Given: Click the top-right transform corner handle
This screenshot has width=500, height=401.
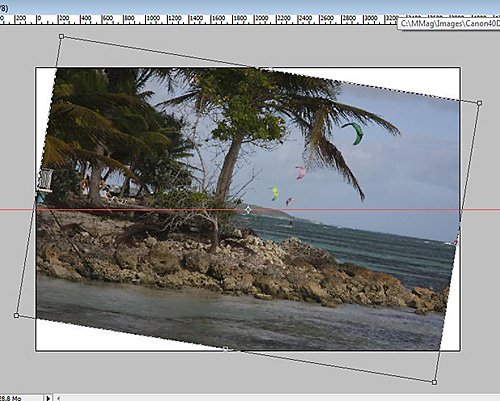Looking at the screenshot, I should point(480,103).
